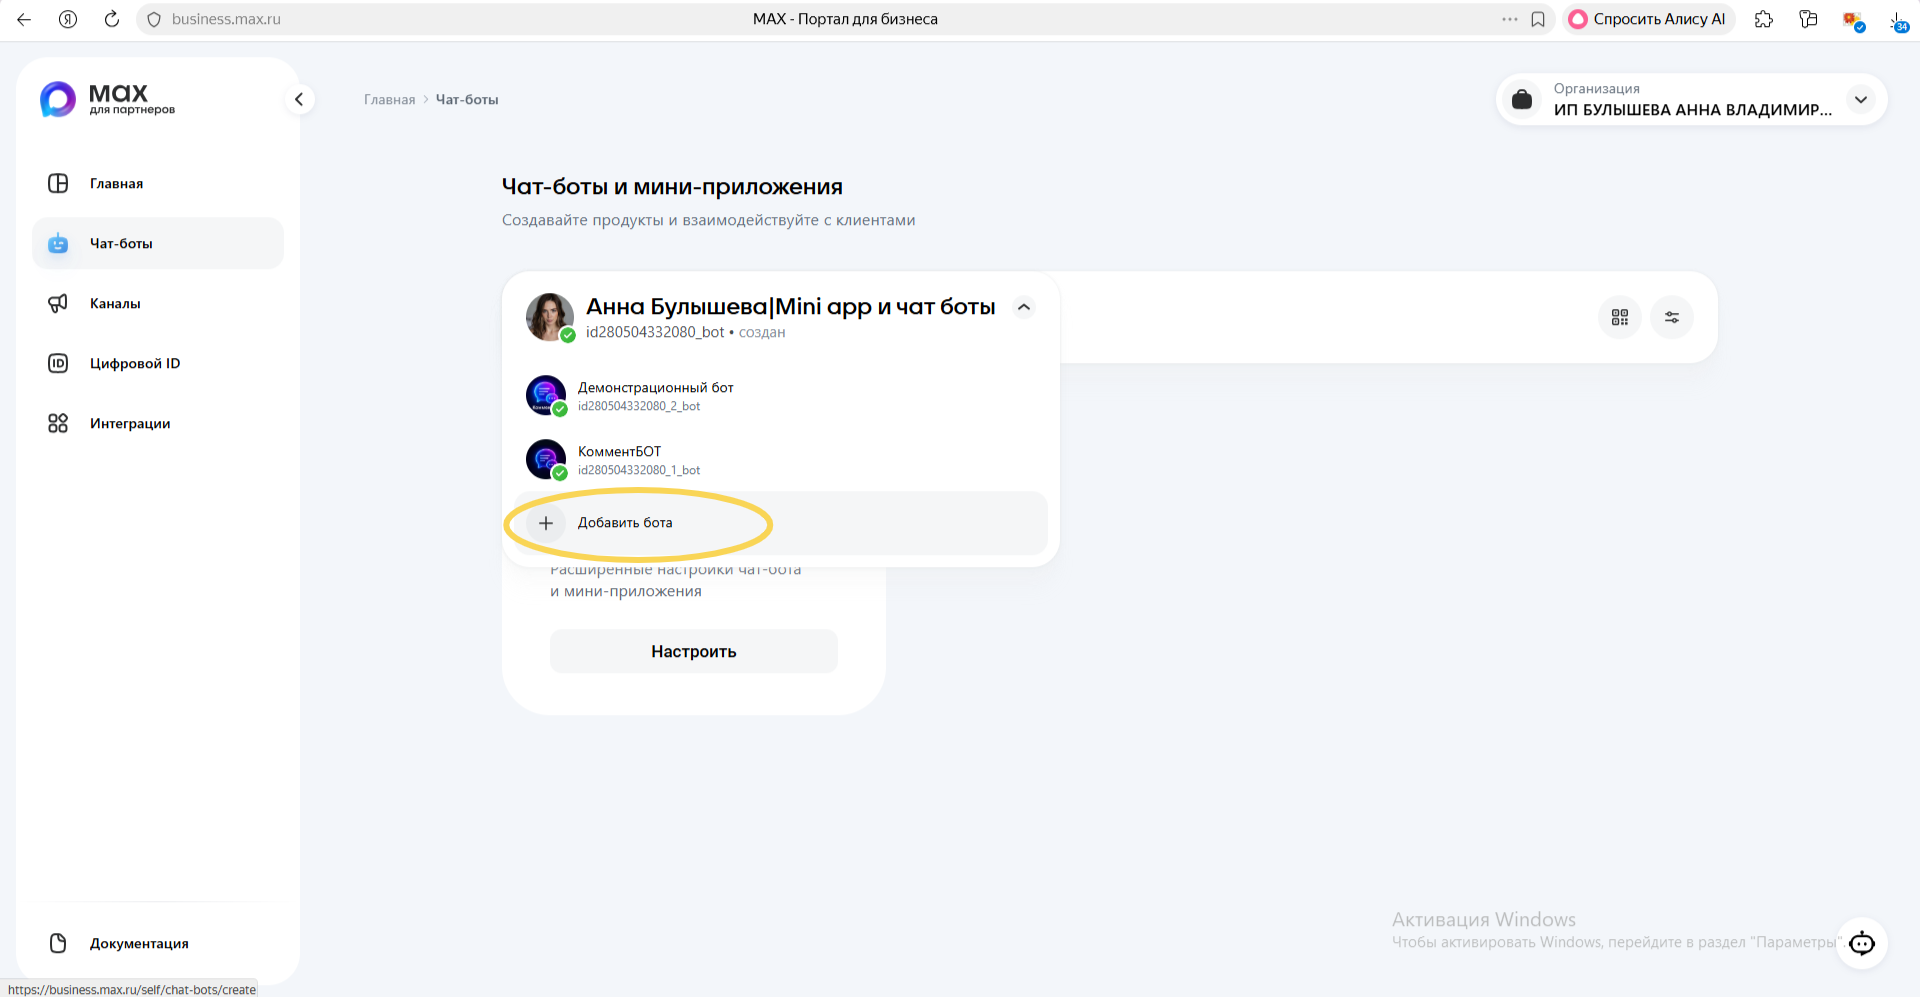The image size is (1920, 997).
Task: Open the browser downloads icon
Action: pyautogui.click(x=1898, y=20)
